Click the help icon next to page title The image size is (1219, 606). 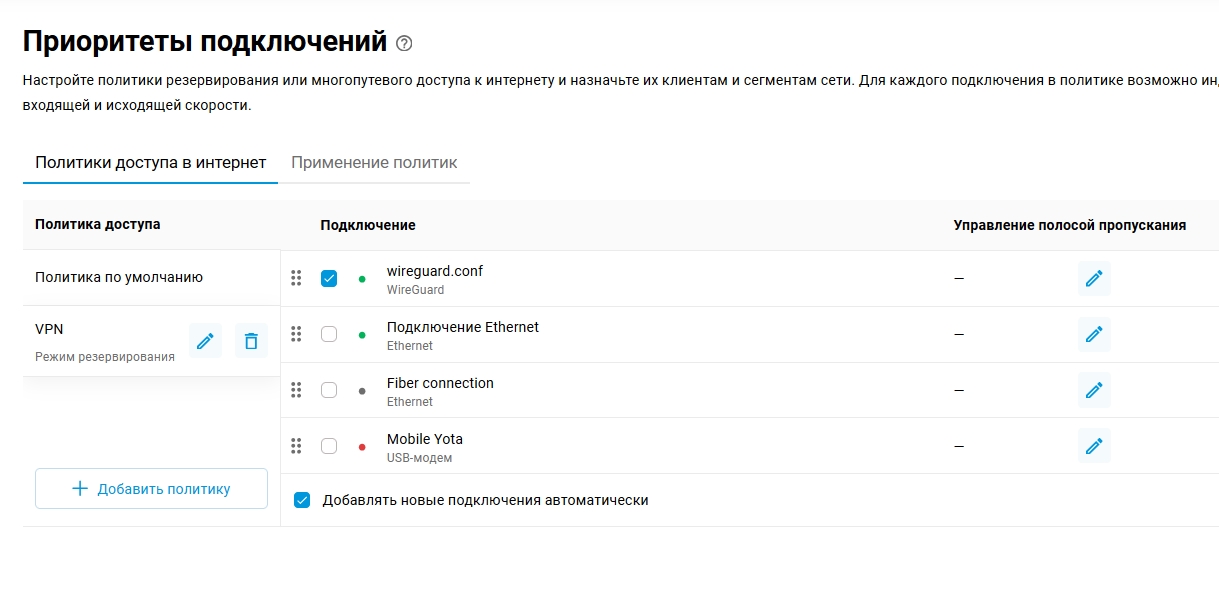click(x=404, y=43)
